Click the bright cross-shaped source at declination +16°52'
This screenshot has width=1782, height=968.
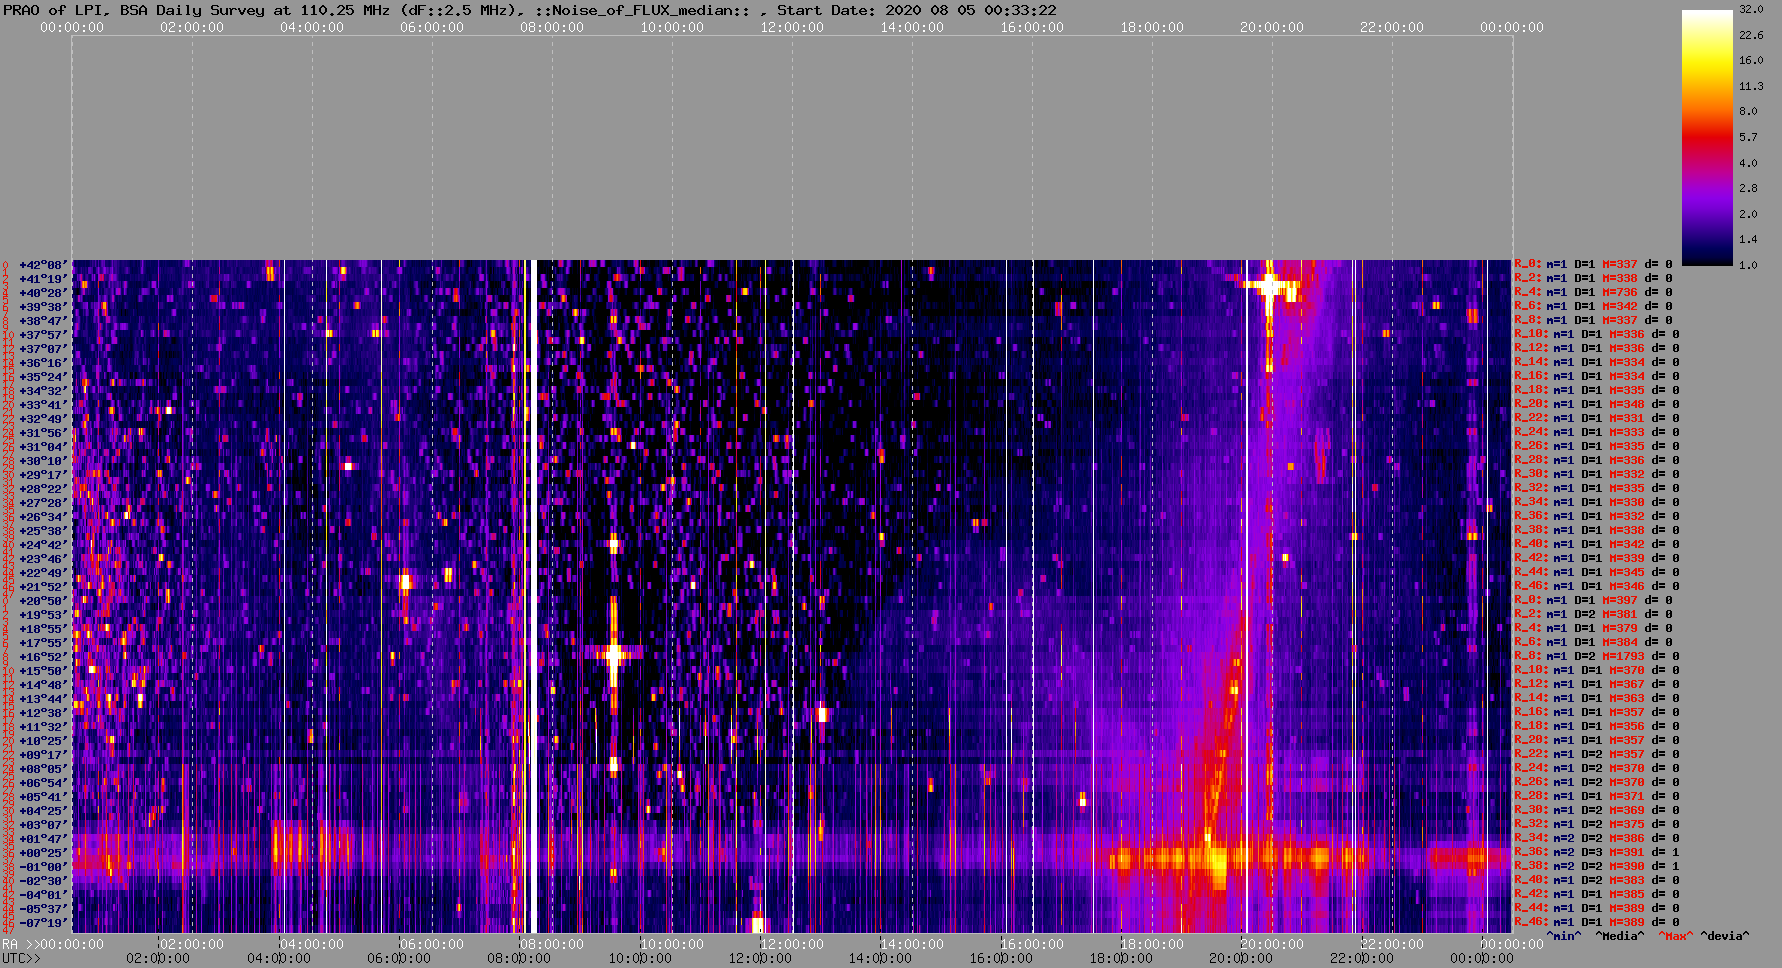(614, 656)
